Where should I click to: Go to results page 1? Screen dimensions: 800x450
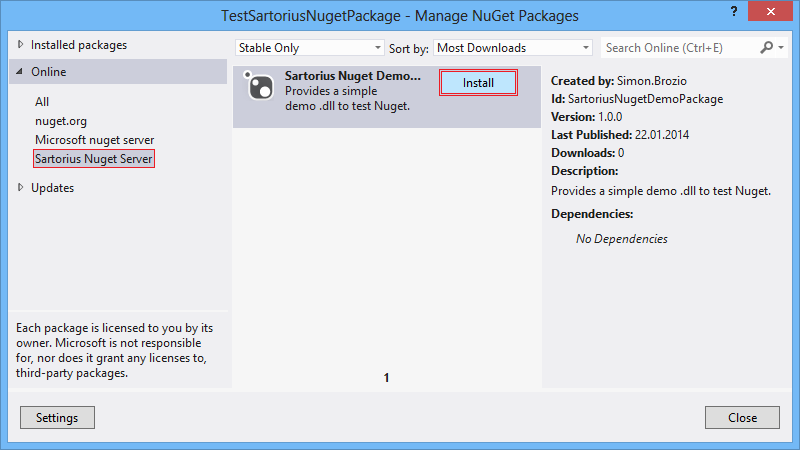386,378
